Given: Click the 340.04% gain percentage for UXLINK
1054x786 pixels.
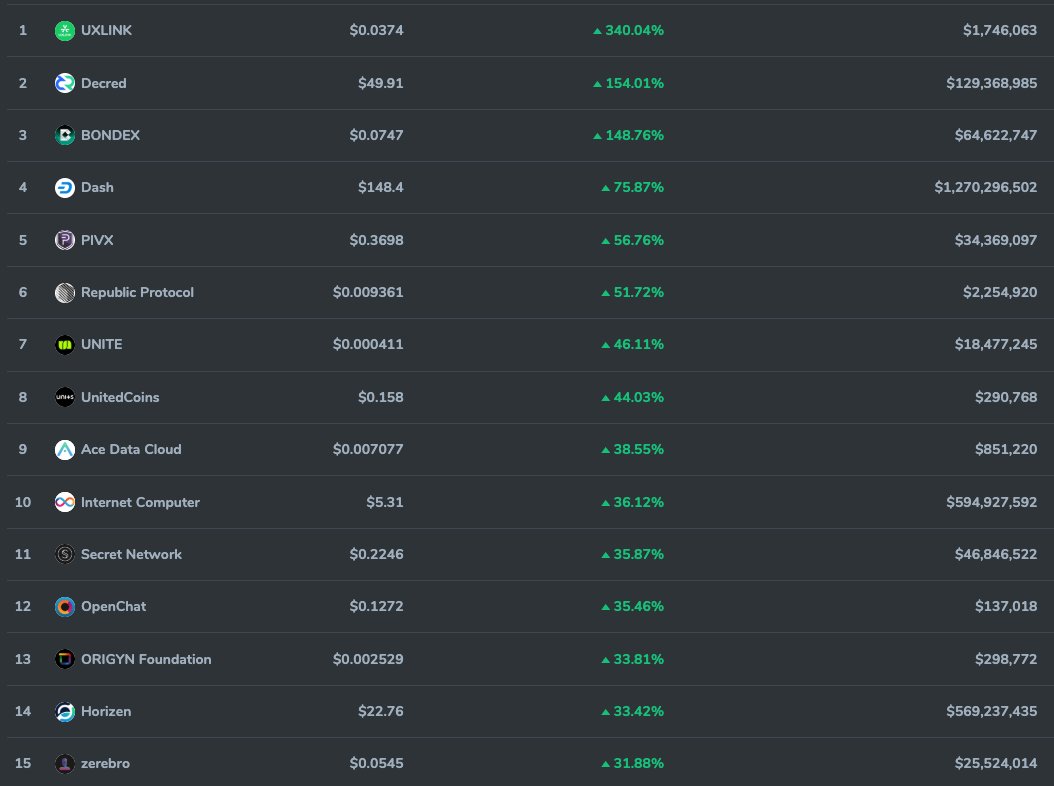Looking at the screenshot, I should 634,30.
